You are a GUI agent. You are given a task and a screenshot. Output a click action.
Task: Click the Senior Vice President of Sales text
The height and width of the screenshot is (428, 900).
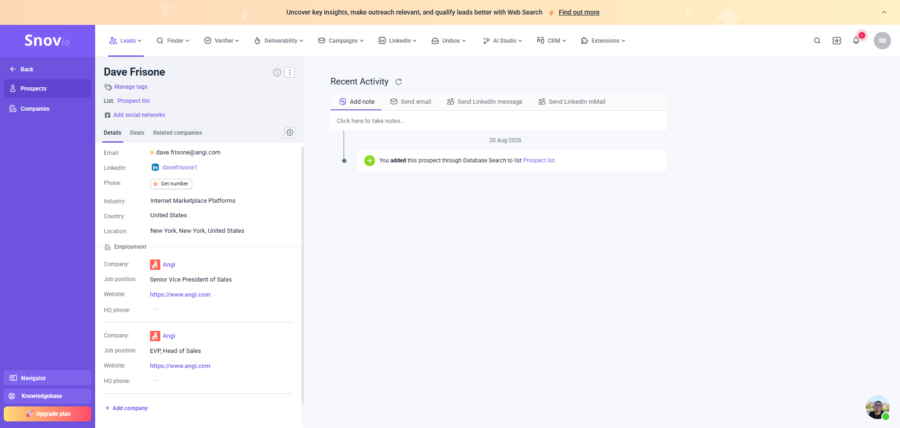tap(191, 279)
